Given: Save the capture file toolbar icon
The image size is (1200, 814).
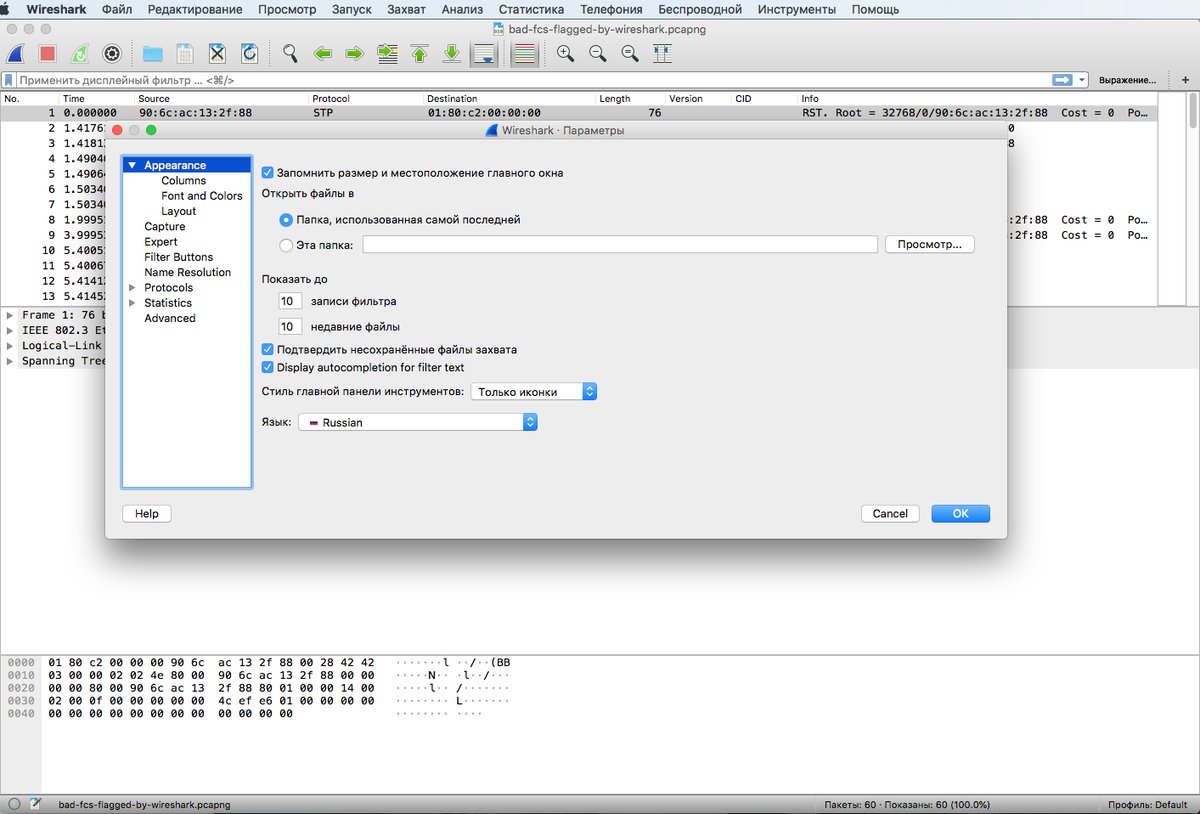Looking at the screenshot, I should (x=185, y=53).
